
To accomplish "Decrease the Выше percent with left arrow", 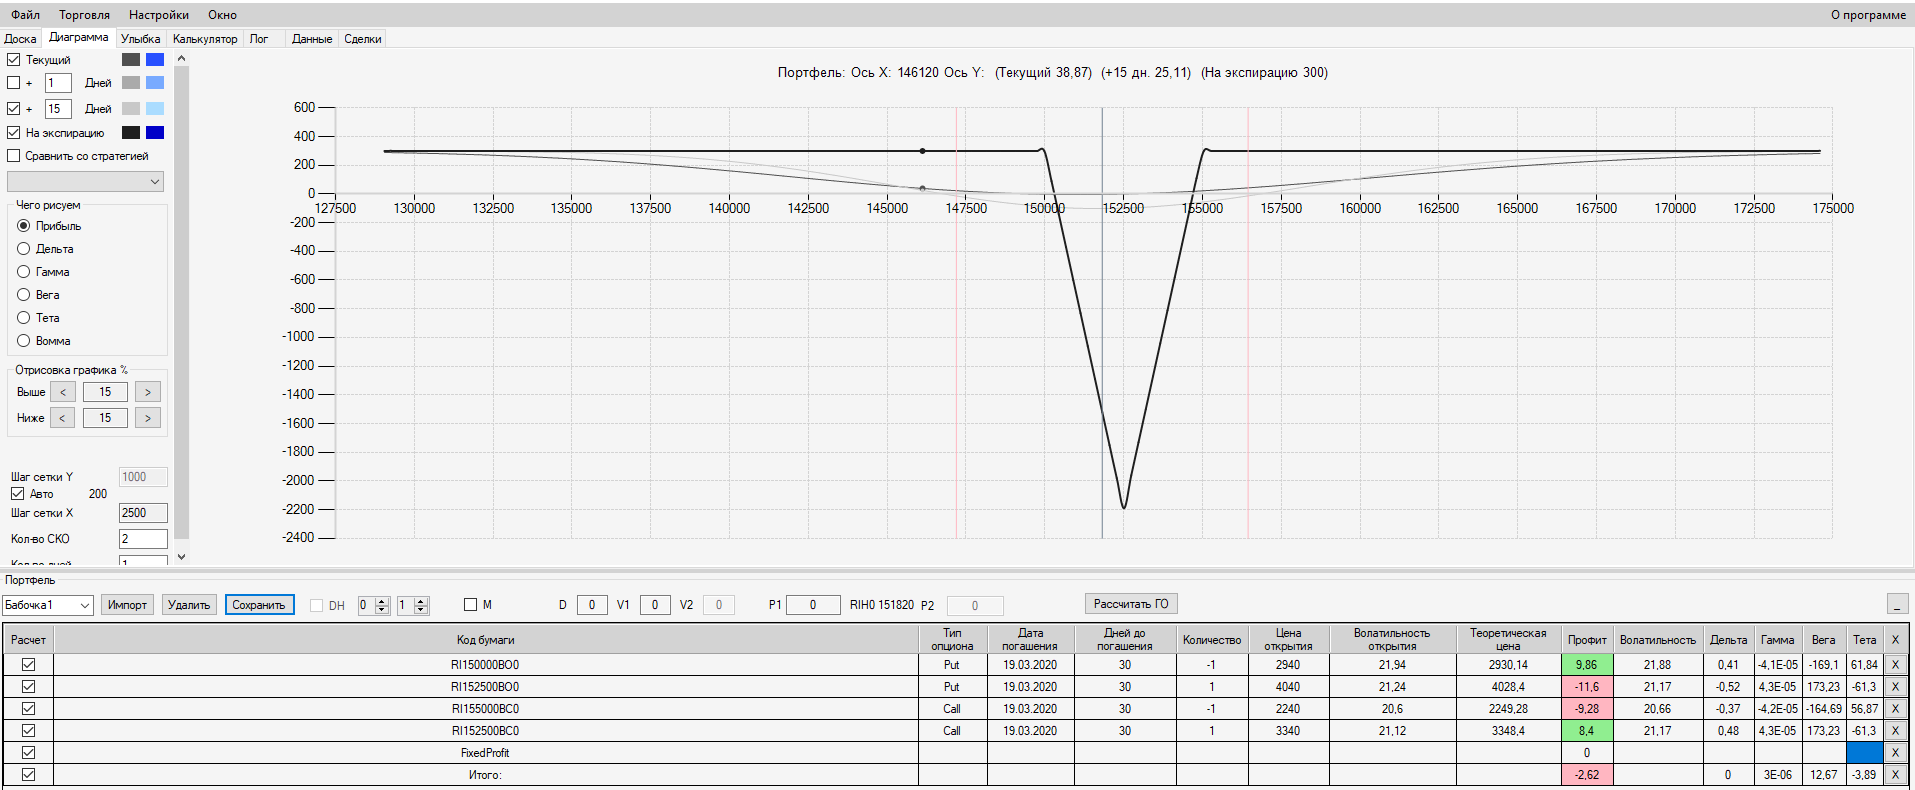I will tap(63, 392).
